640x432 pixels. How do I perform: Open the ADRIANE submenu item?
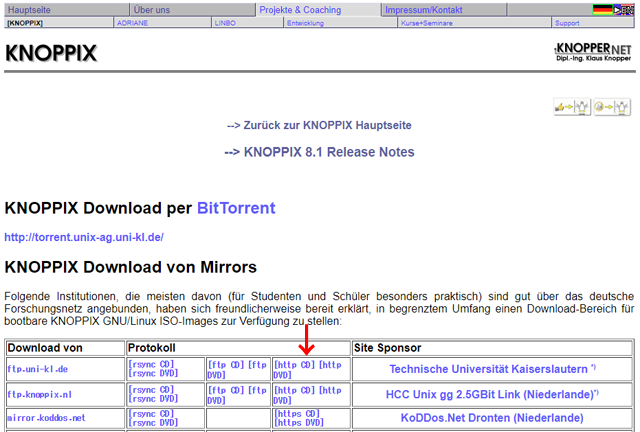click(132, 23)
